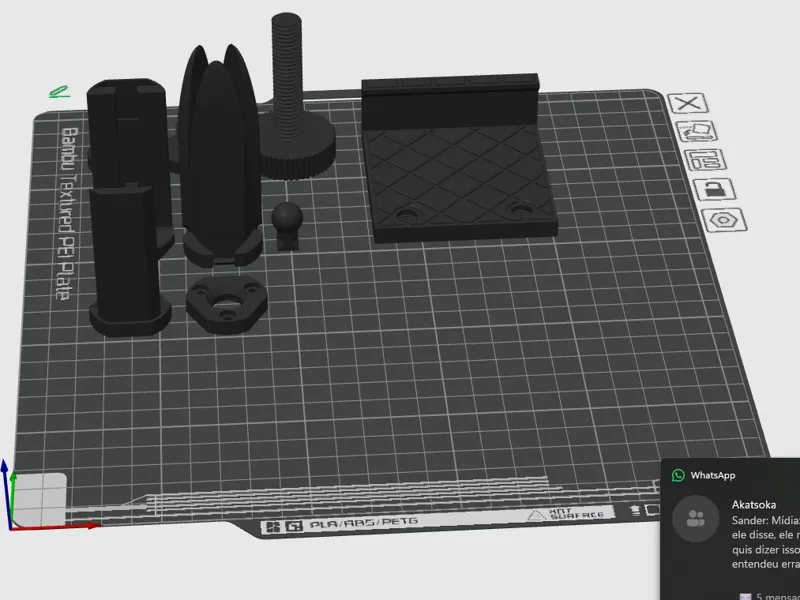
Task: Click the WhatsApp logo in notification
Action: (678, 476)
